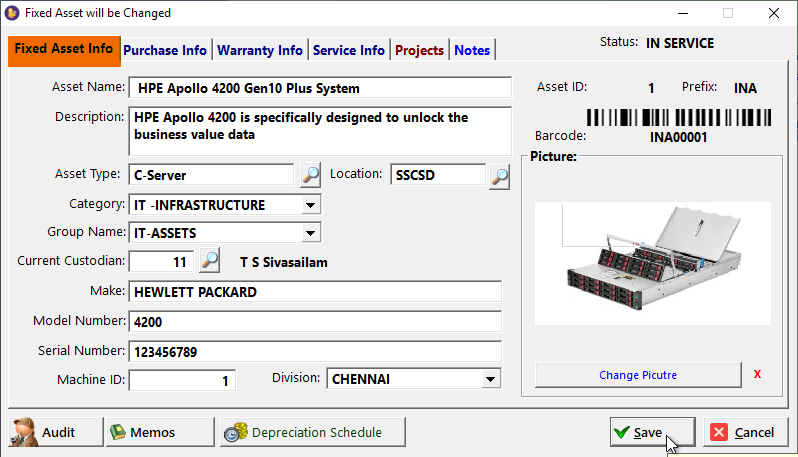Cancel editing the asset
The height and width of the screenshot is (457, 798).
746,432
